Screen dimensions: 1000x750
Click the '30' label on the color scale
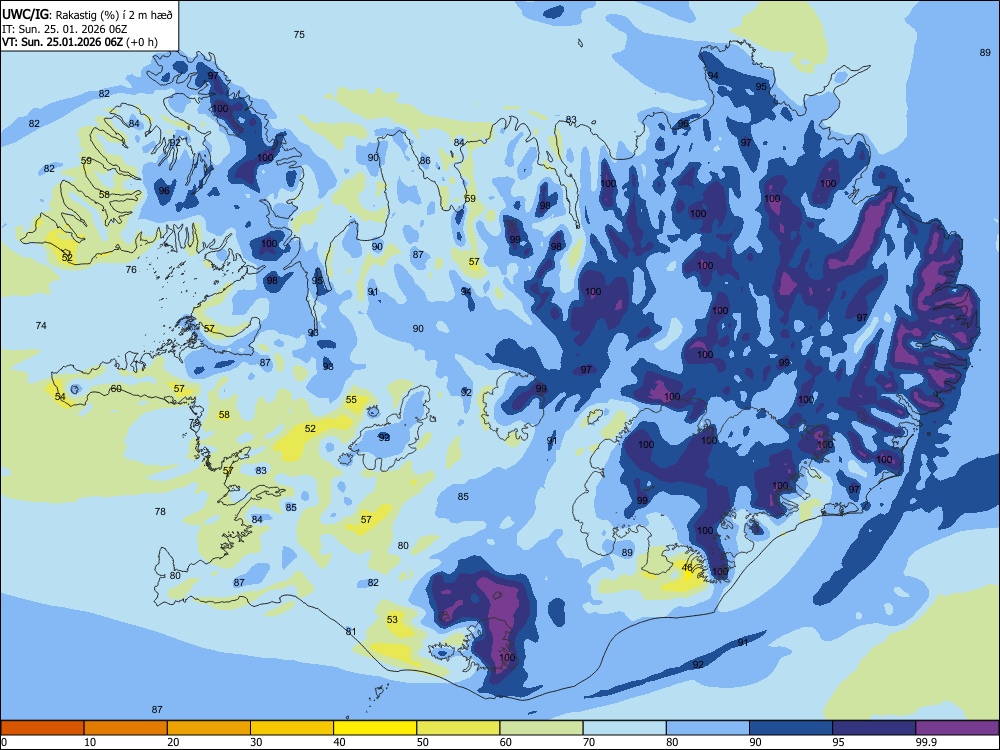click(x=256, y=742)
